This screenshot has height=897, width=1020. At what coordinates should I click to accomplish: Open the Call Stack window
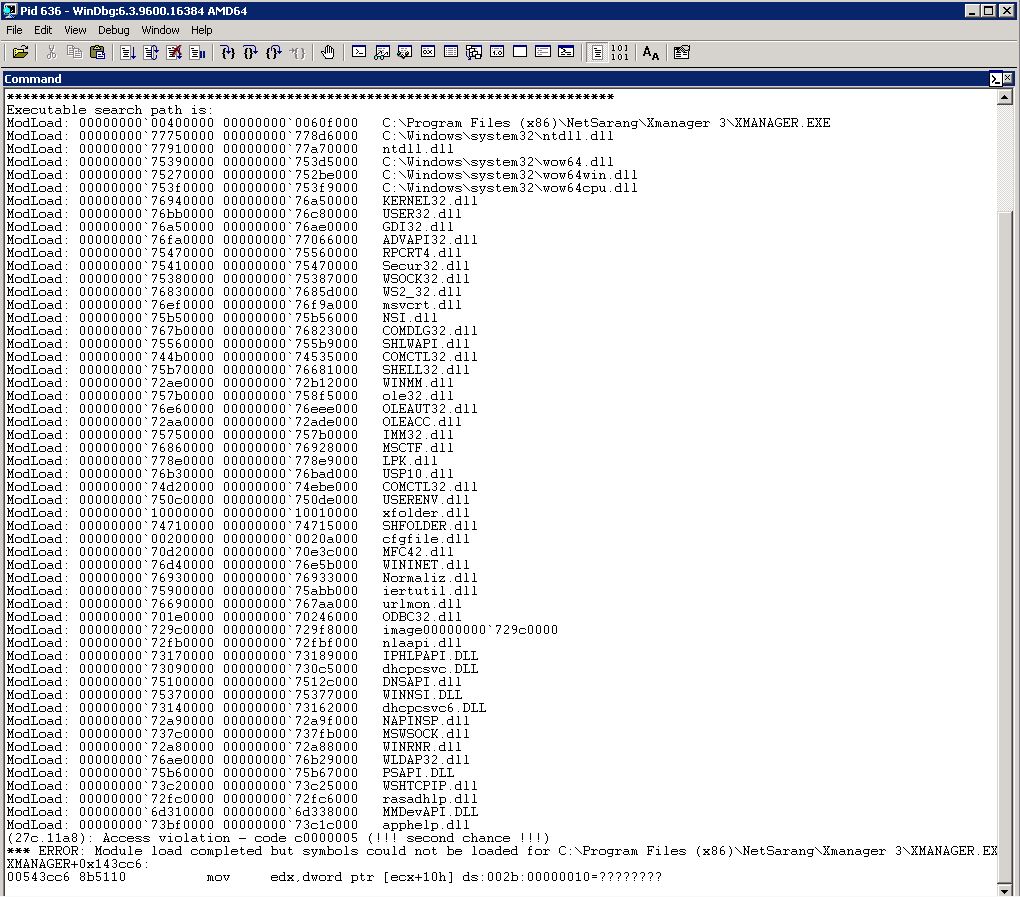(473, 52)
